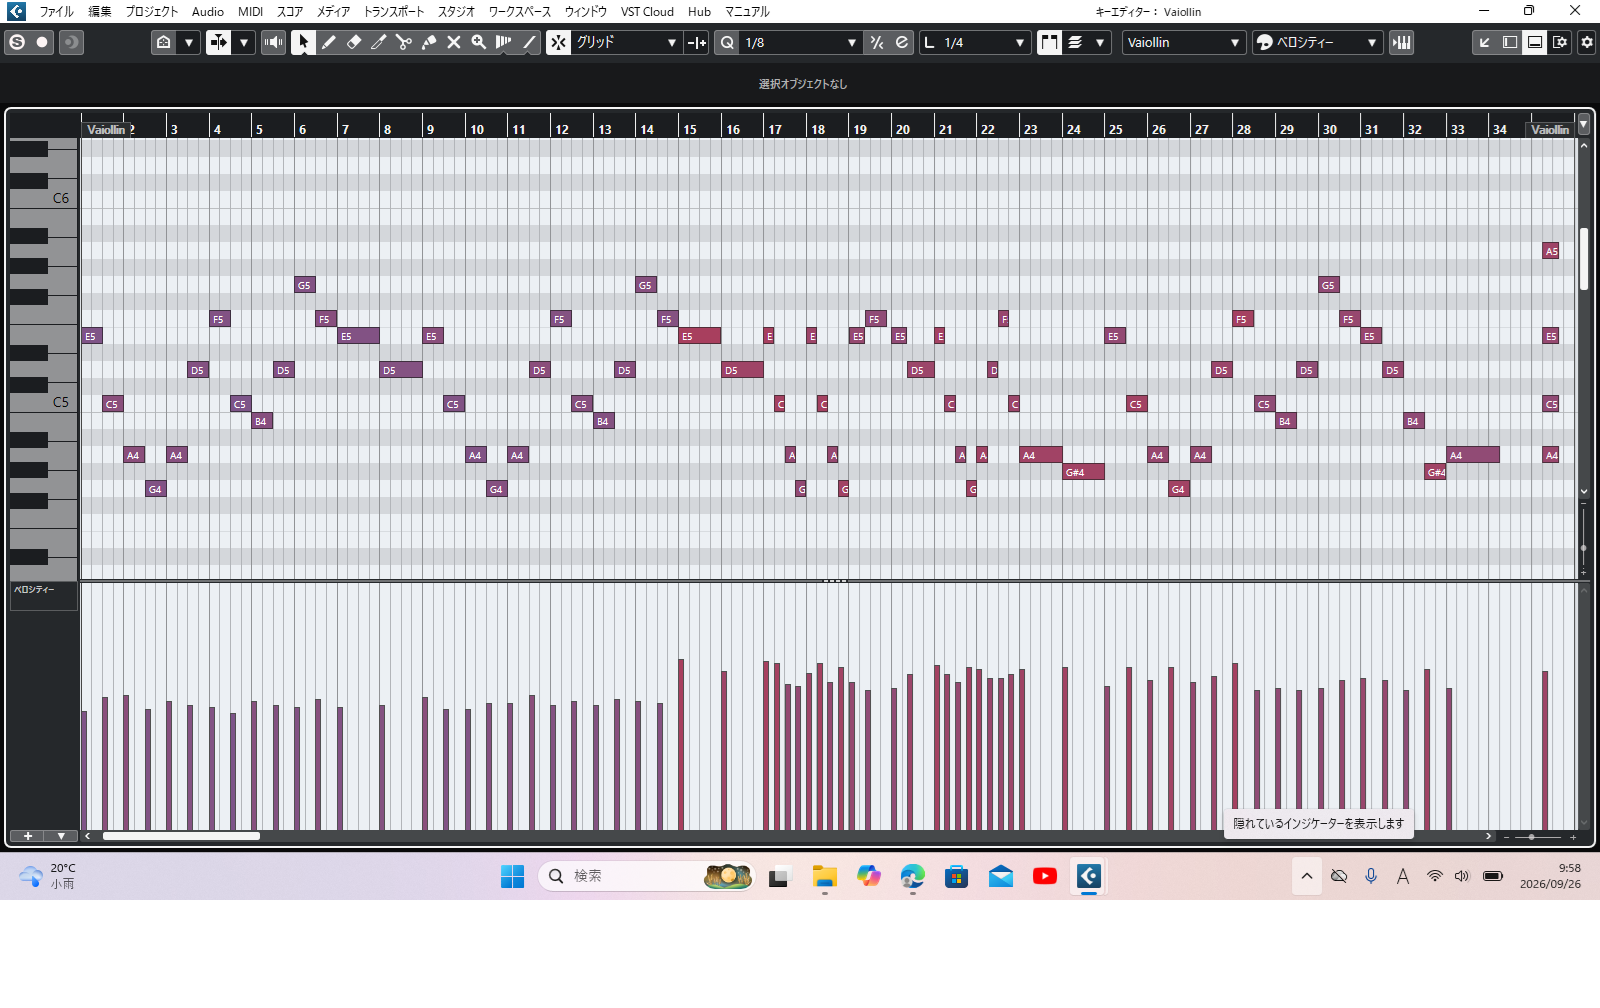
Task: Open the VST Cloud menu
Action: (647, 11)
